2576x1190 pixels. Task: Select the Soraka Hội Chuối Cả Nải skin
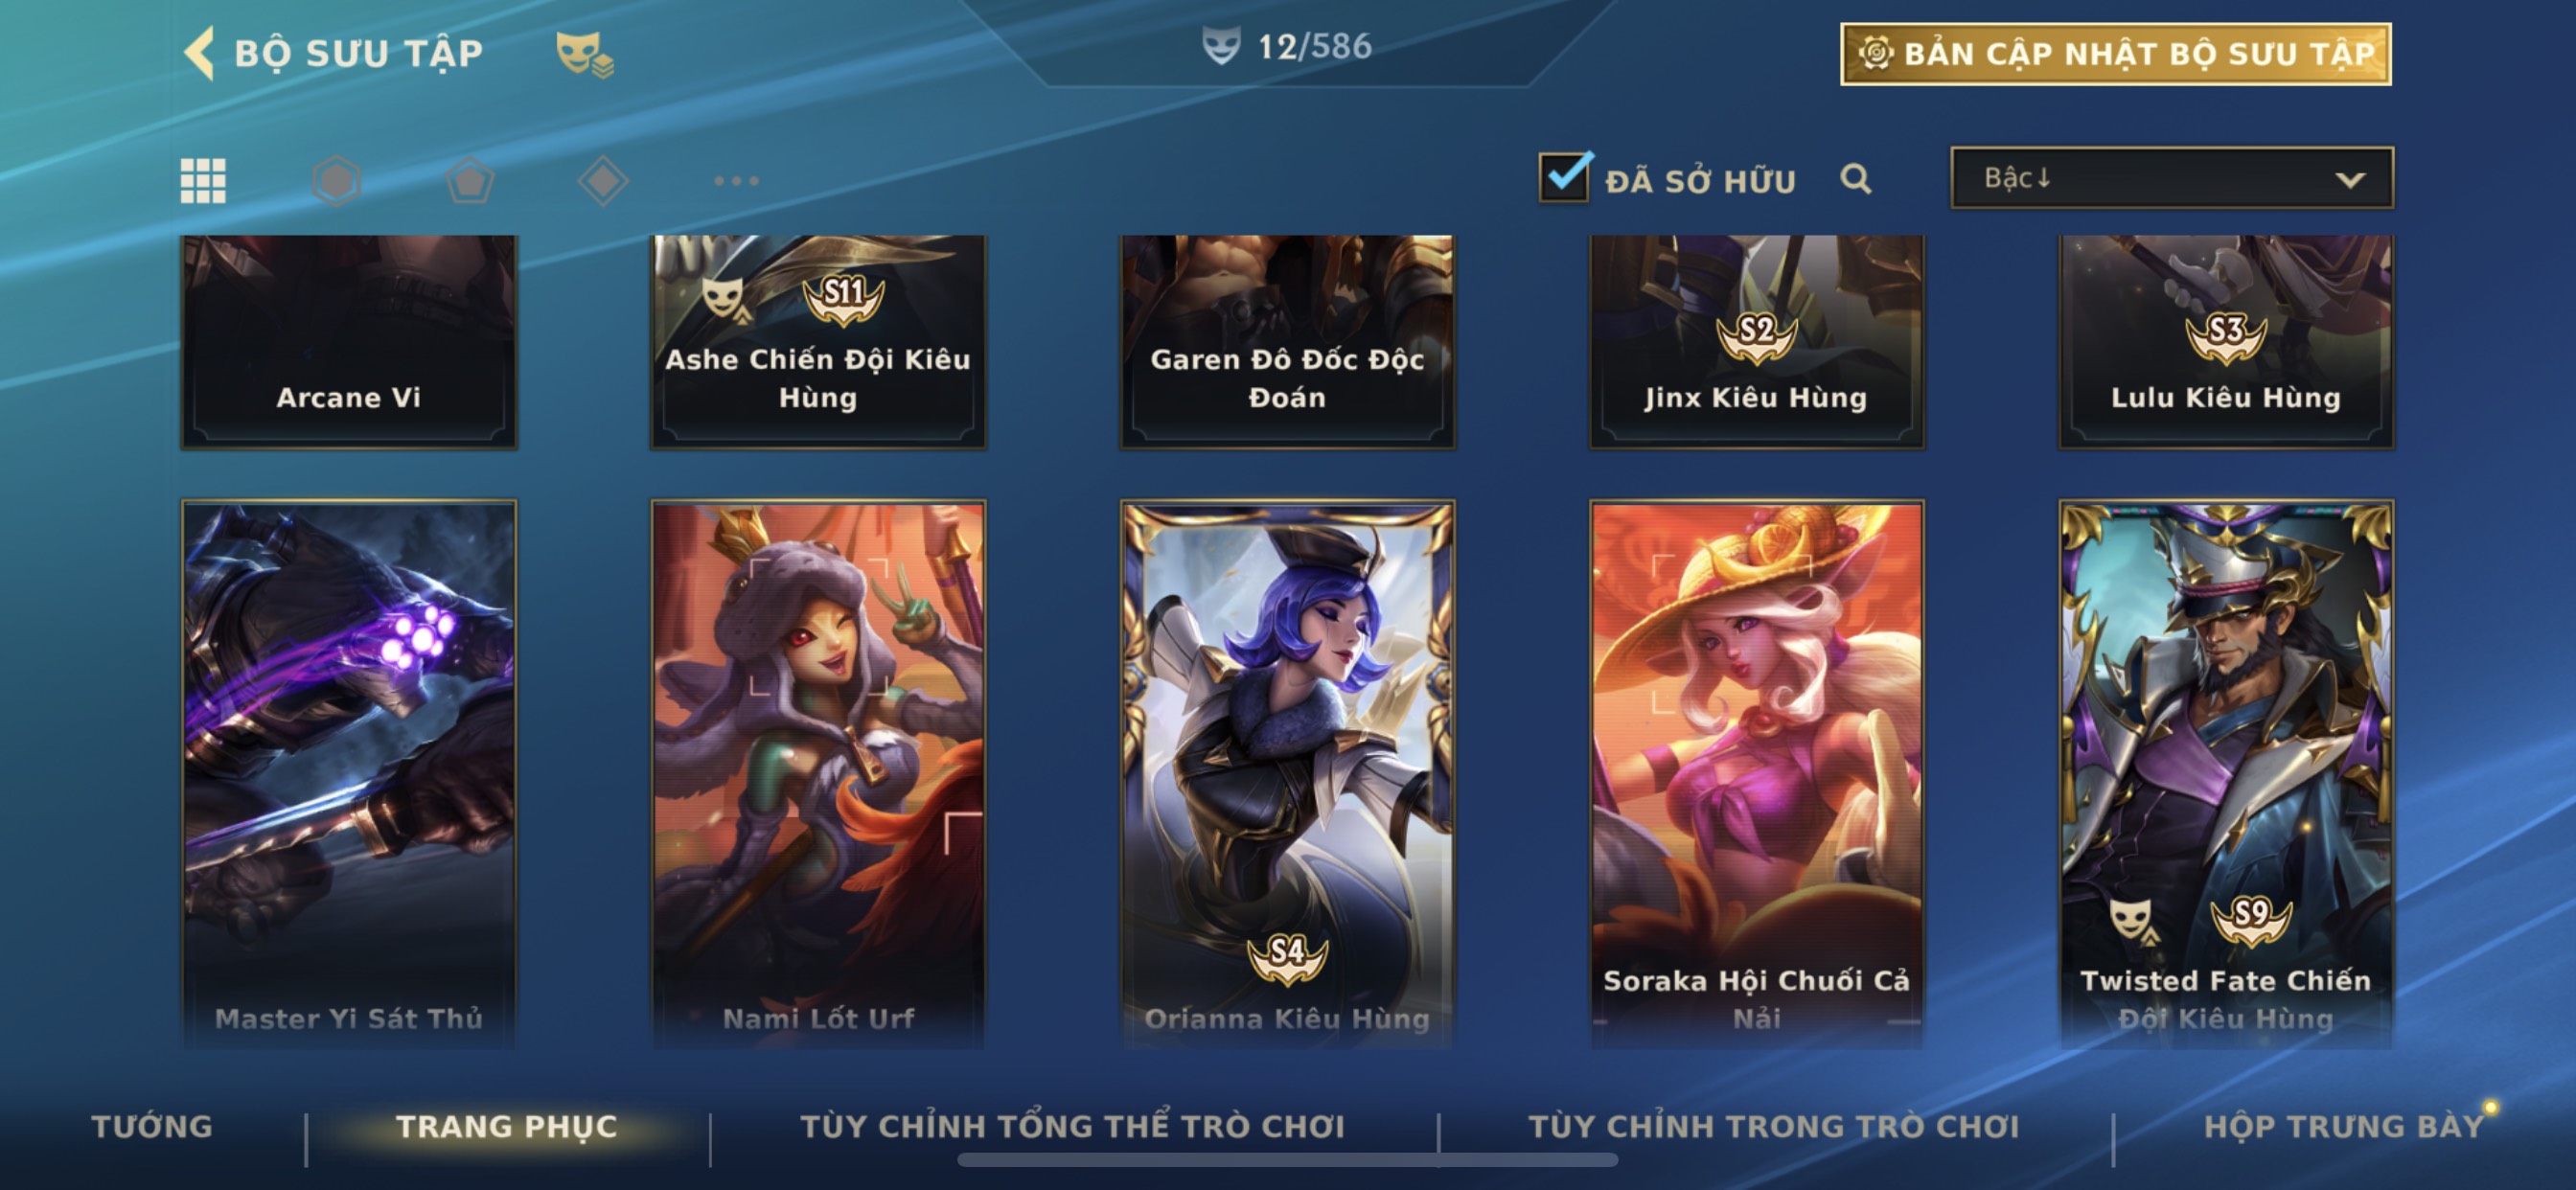pyautogui.click(x=1757, y=773)
